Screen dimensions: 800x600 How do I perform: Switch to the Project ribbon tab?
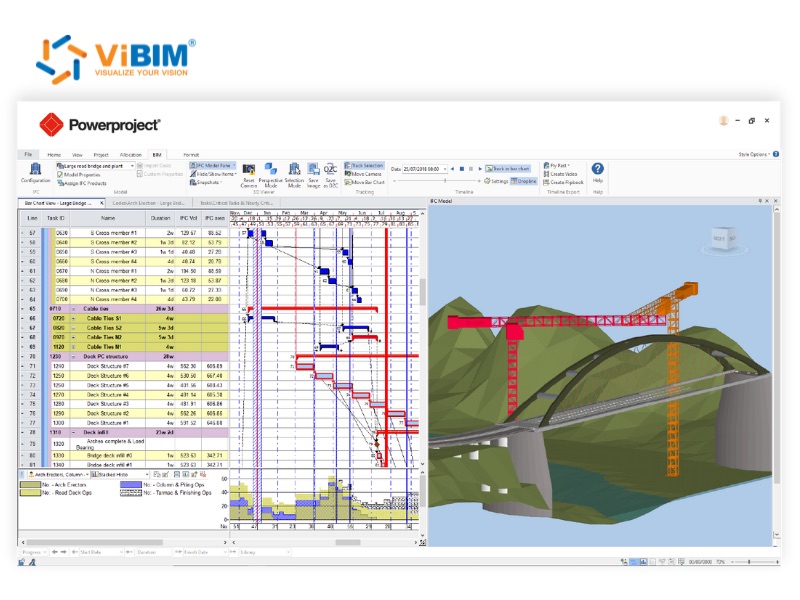point(101,155)
